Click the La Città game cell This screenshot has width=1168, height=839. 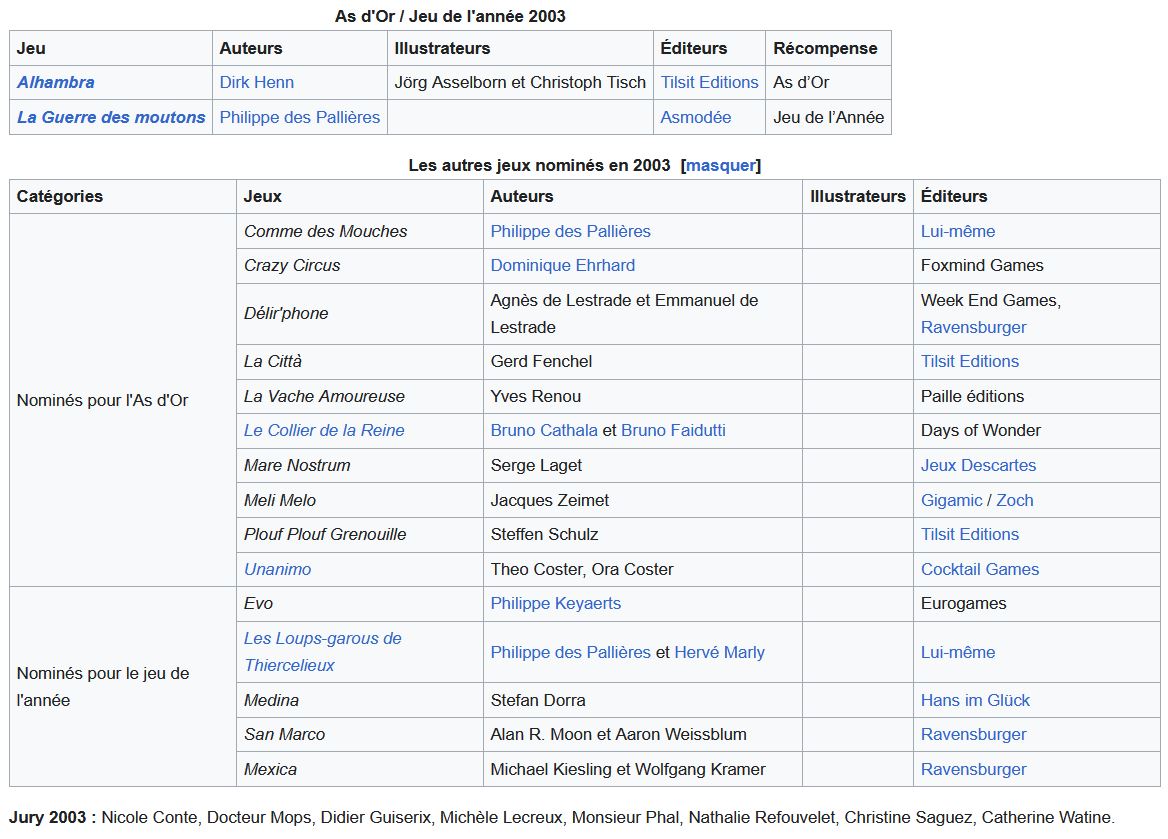coord(360,362)
